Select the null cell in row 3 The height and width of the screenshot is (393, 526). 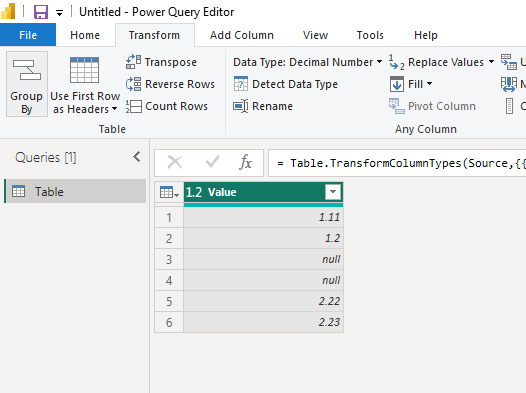tap(263, 259)
